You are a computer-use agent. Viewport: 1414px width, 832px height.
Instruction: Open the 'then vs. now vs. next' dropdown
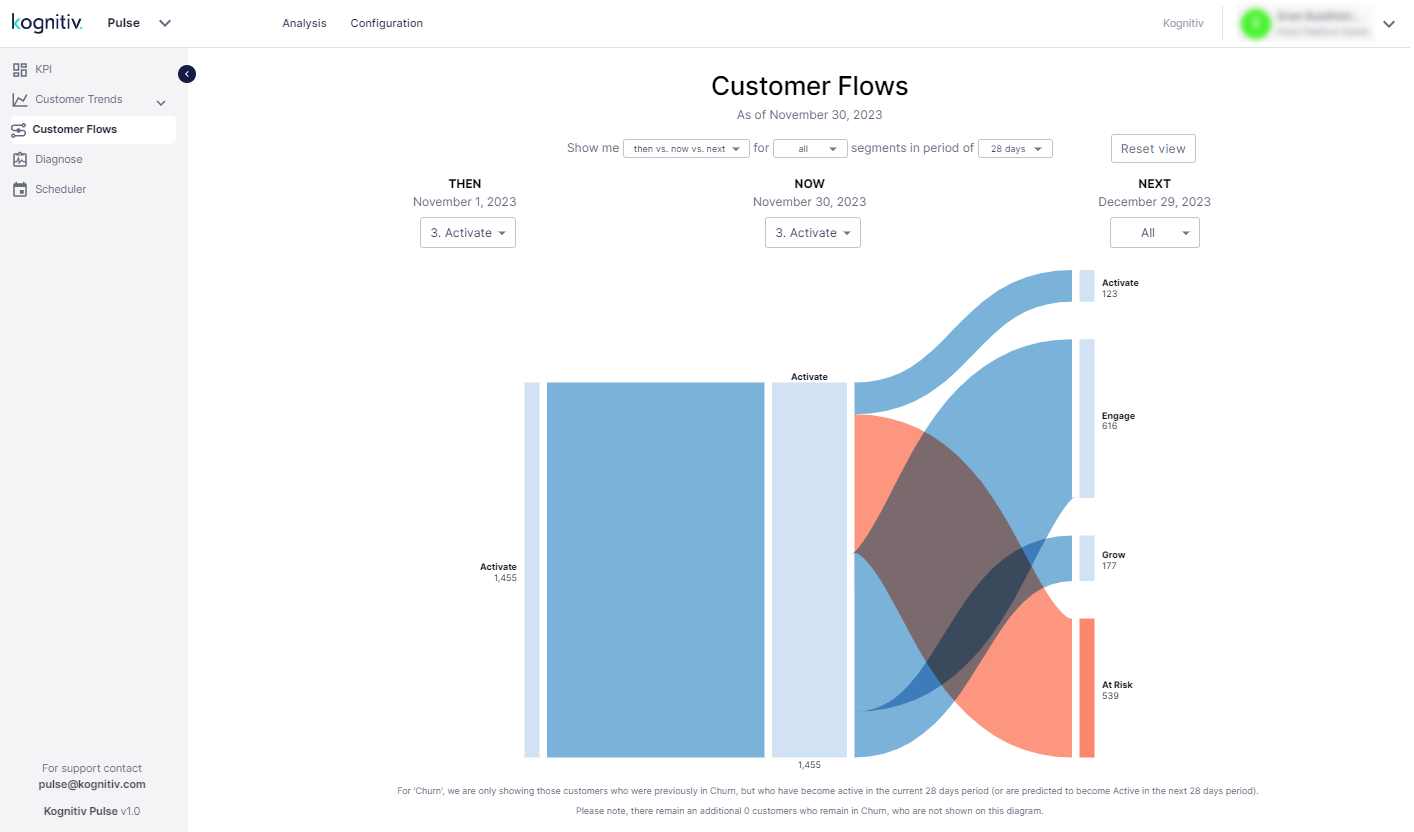pos(686,148)
